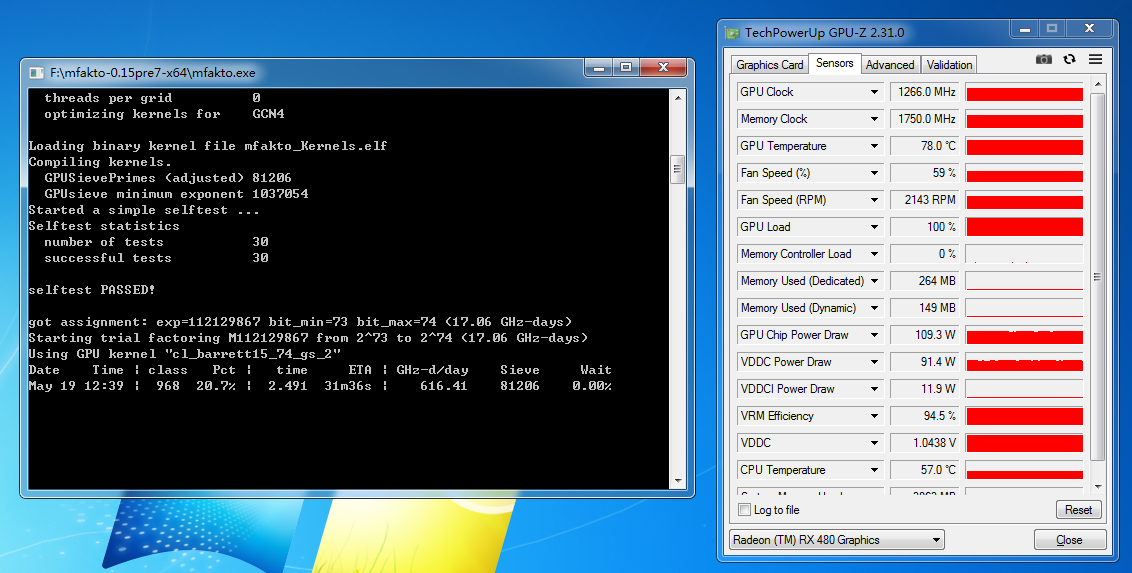
Task: Click the 91.4 W VDDC Power Draw value
Action: [x=925, y=362]
